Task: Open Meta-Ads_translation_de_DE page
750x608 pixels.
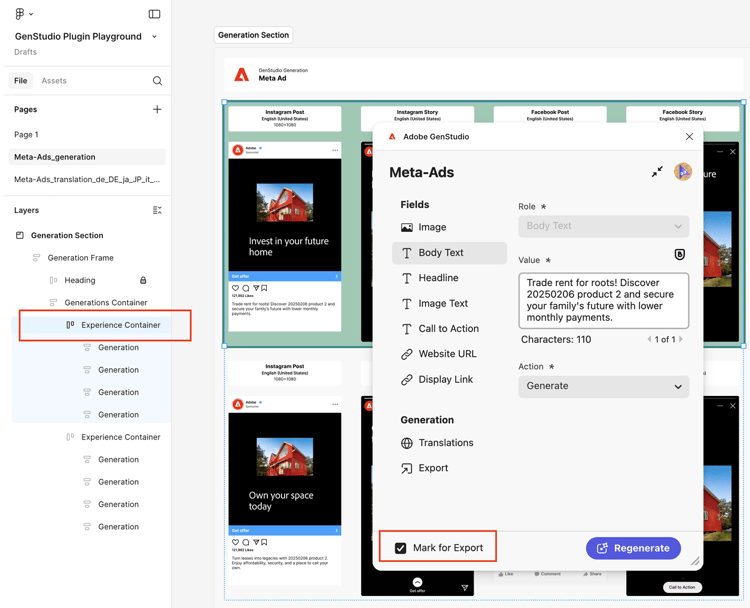Action: [87, 179]
